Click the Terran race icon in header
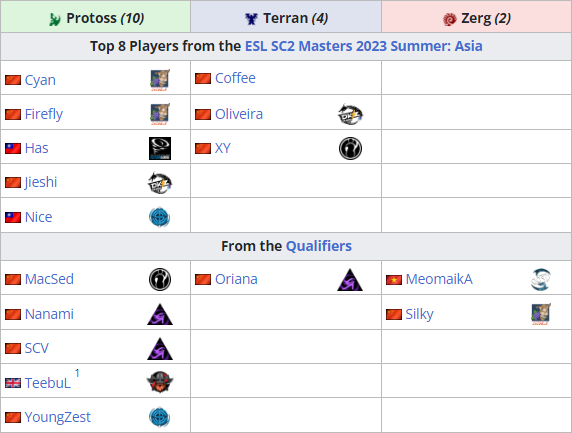572x433 pixels. pos(251,19)
